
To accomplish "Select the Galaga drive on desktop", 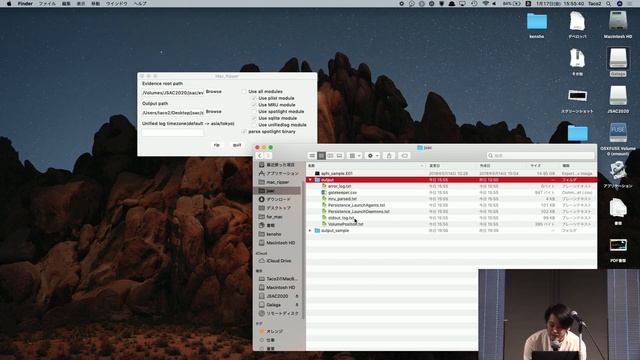I will point(618,62).
